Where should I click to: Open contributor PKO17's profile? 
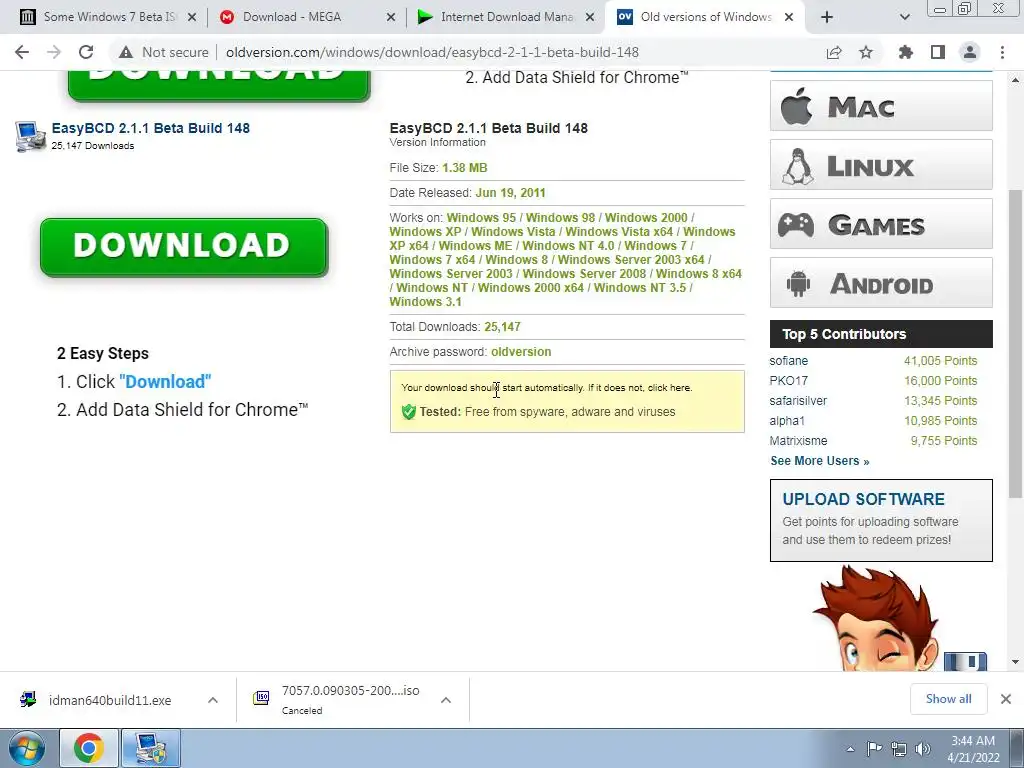coord(788,381)
